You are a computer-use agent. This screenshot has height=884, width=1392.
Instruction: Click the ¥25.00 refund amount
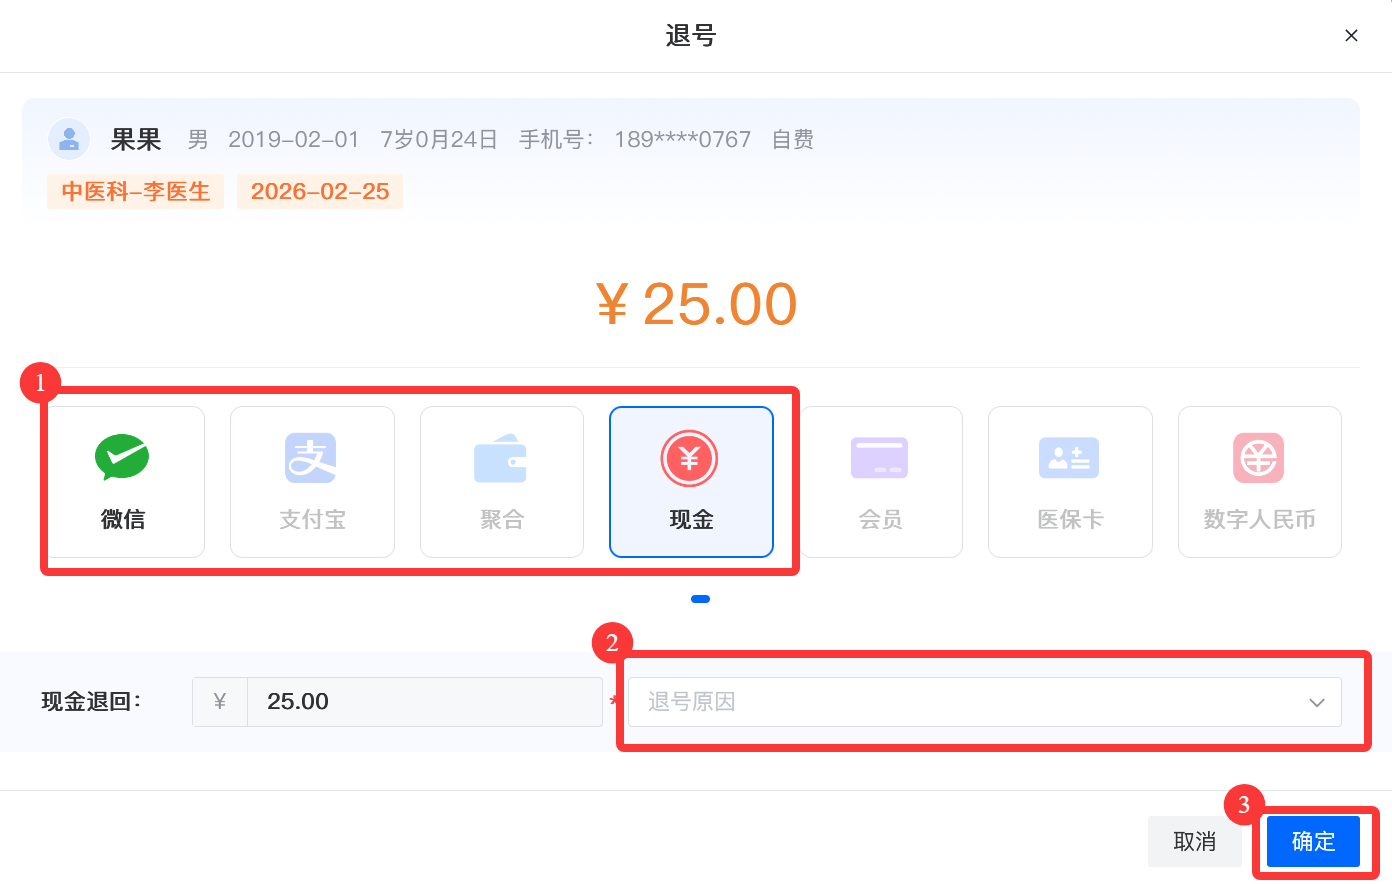[x=697, y=304]
